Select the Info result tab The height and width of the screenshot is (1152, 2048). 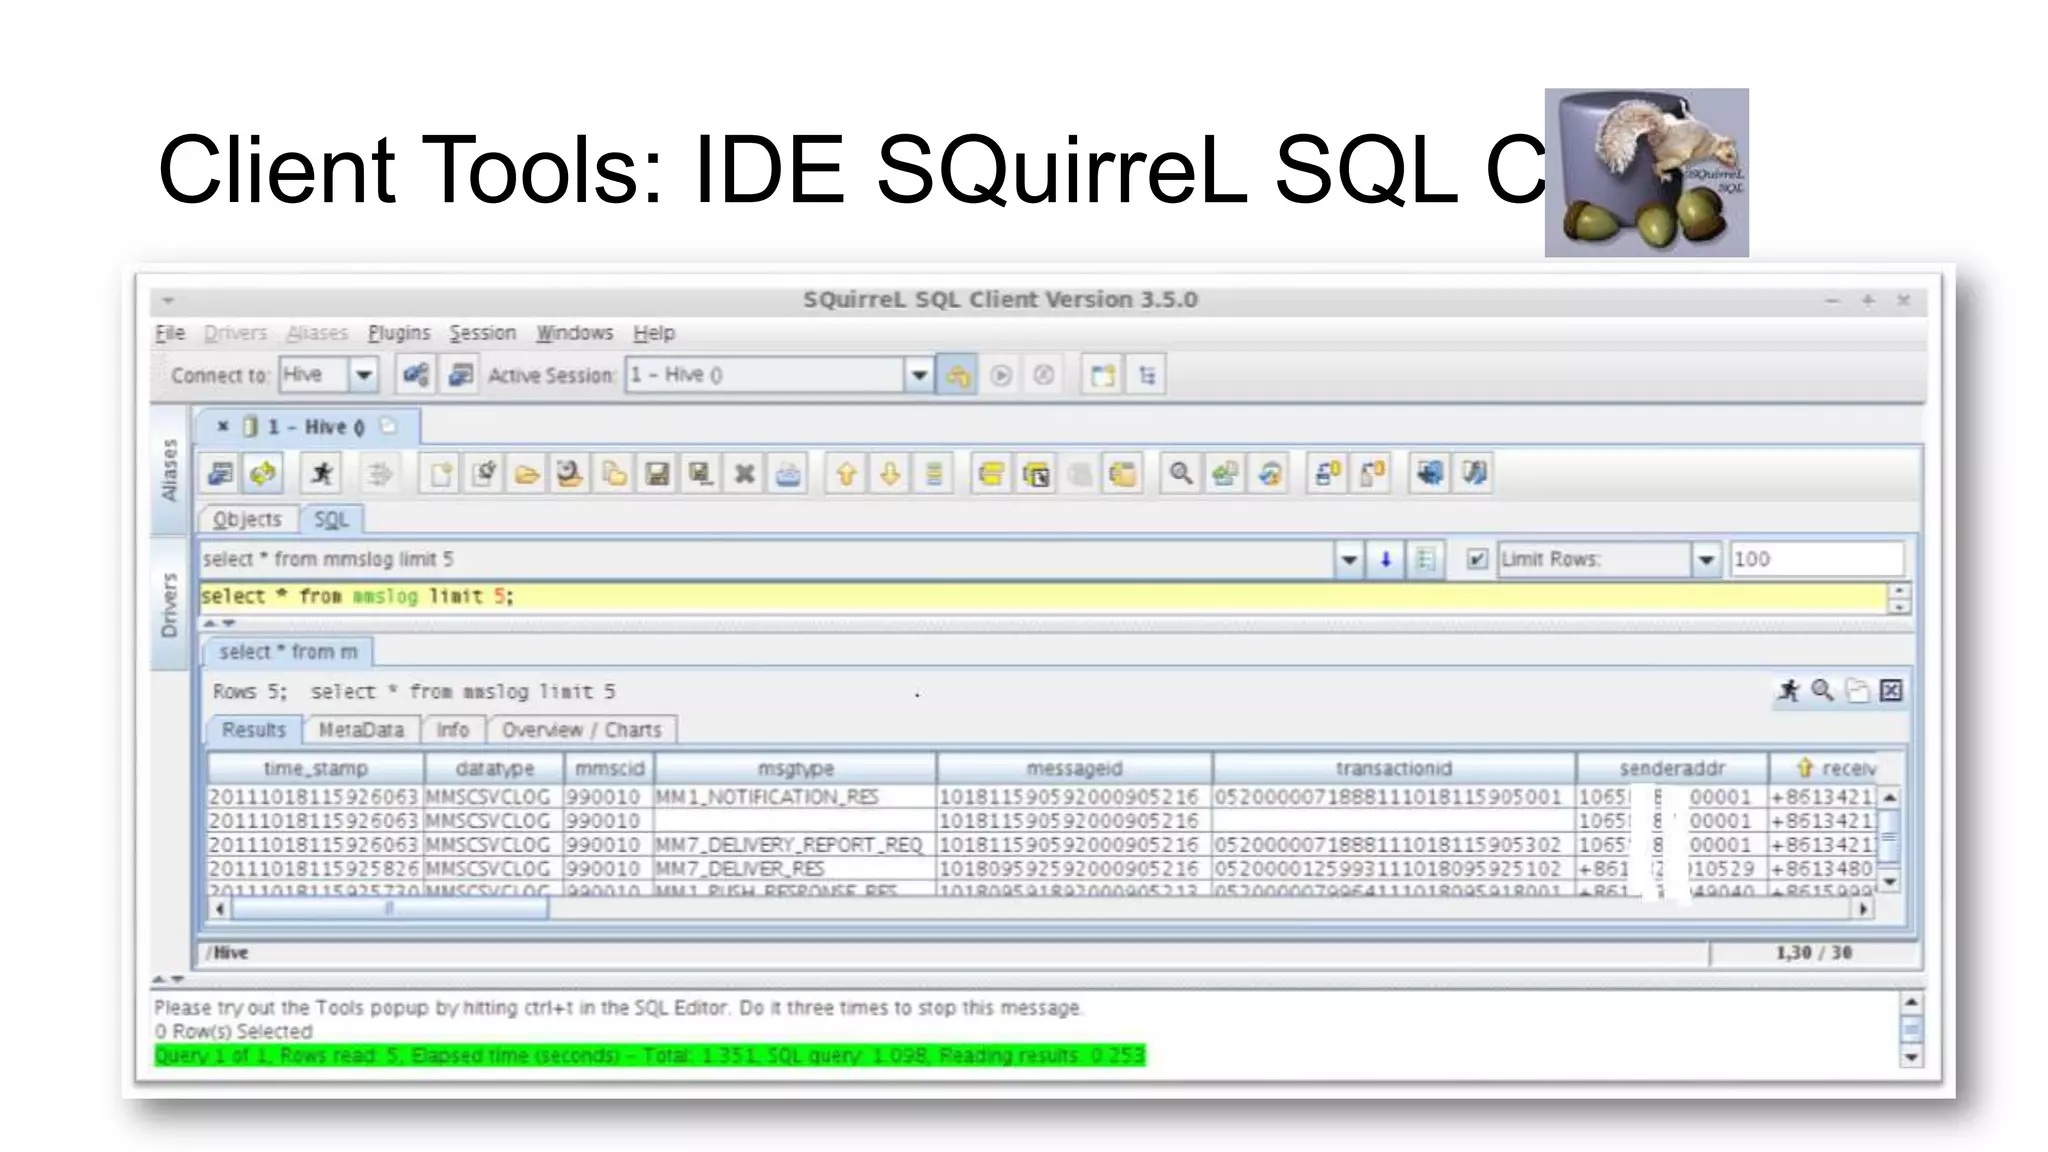452,730
